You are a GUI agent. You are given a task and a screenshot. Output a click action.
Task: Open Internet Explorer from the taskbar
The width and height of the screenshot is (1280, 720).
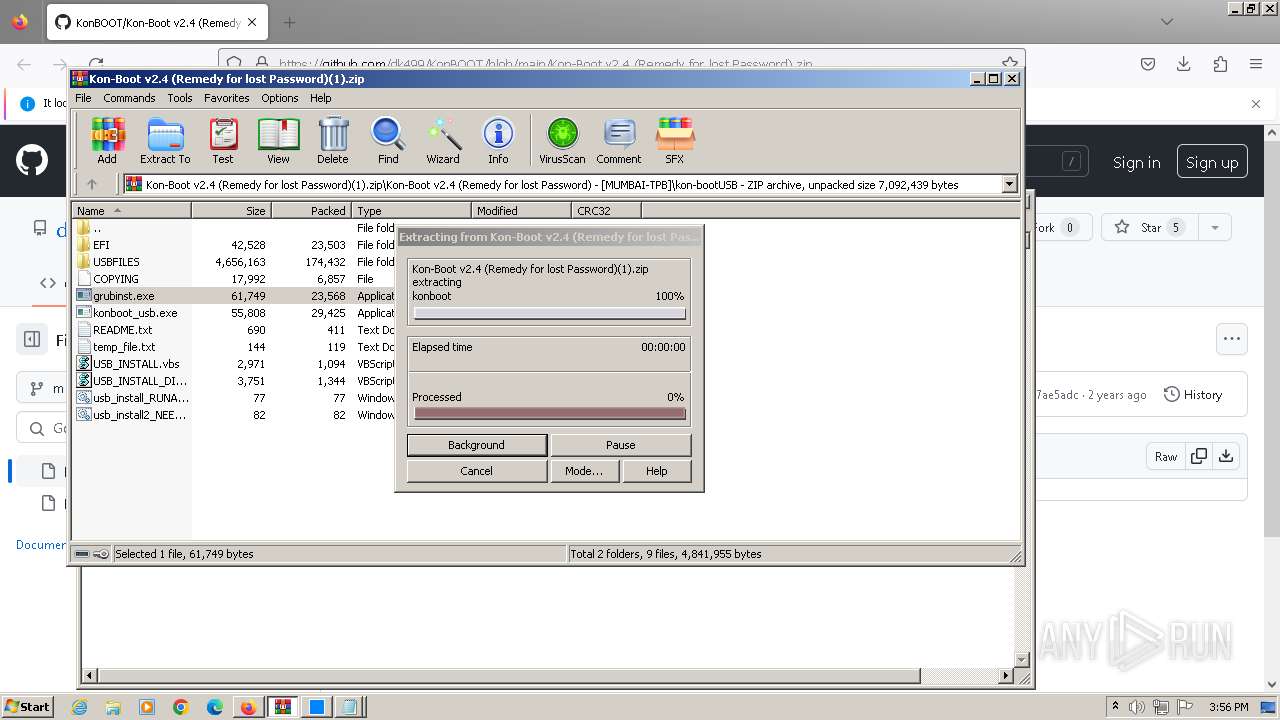pyautogui.click(x=79, y=707)
